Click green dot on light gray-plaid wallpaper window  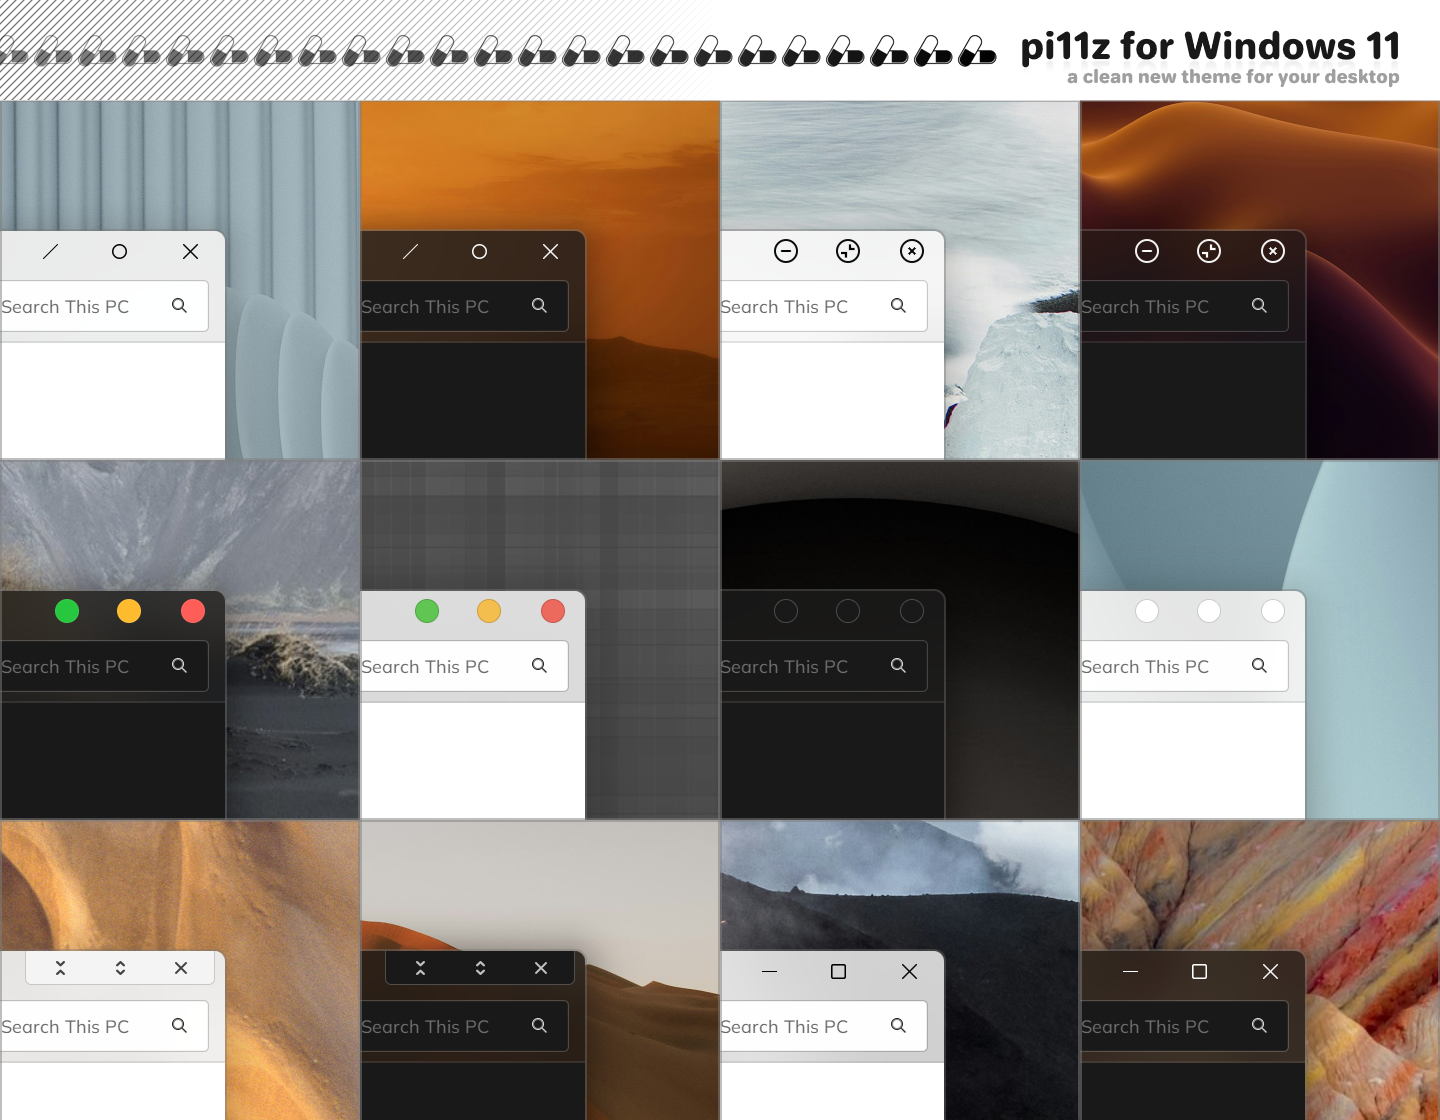(427, 611)
